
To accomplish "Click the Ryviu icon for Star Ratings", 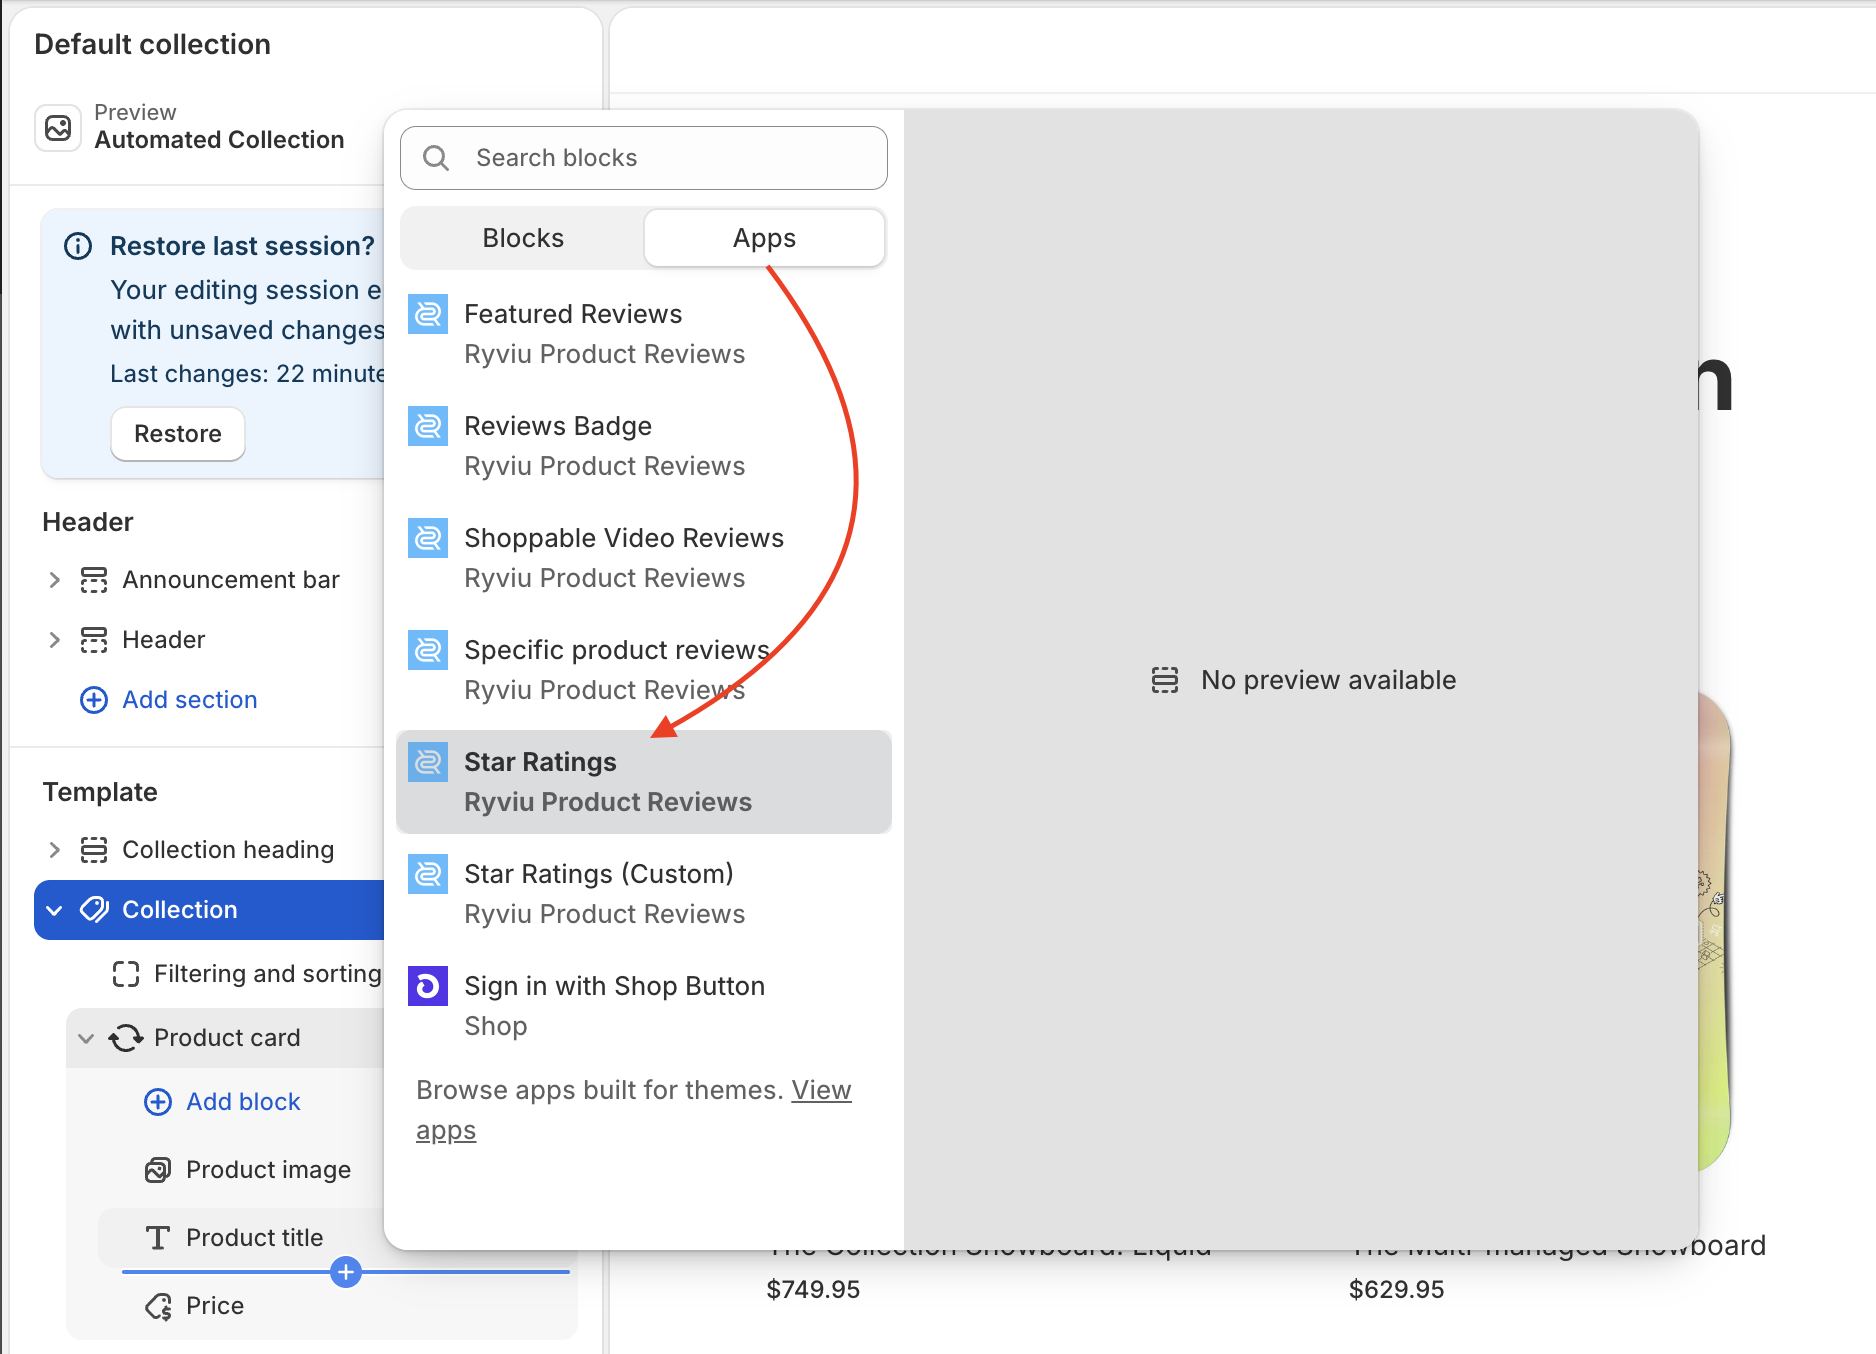I will click(428, 763).
